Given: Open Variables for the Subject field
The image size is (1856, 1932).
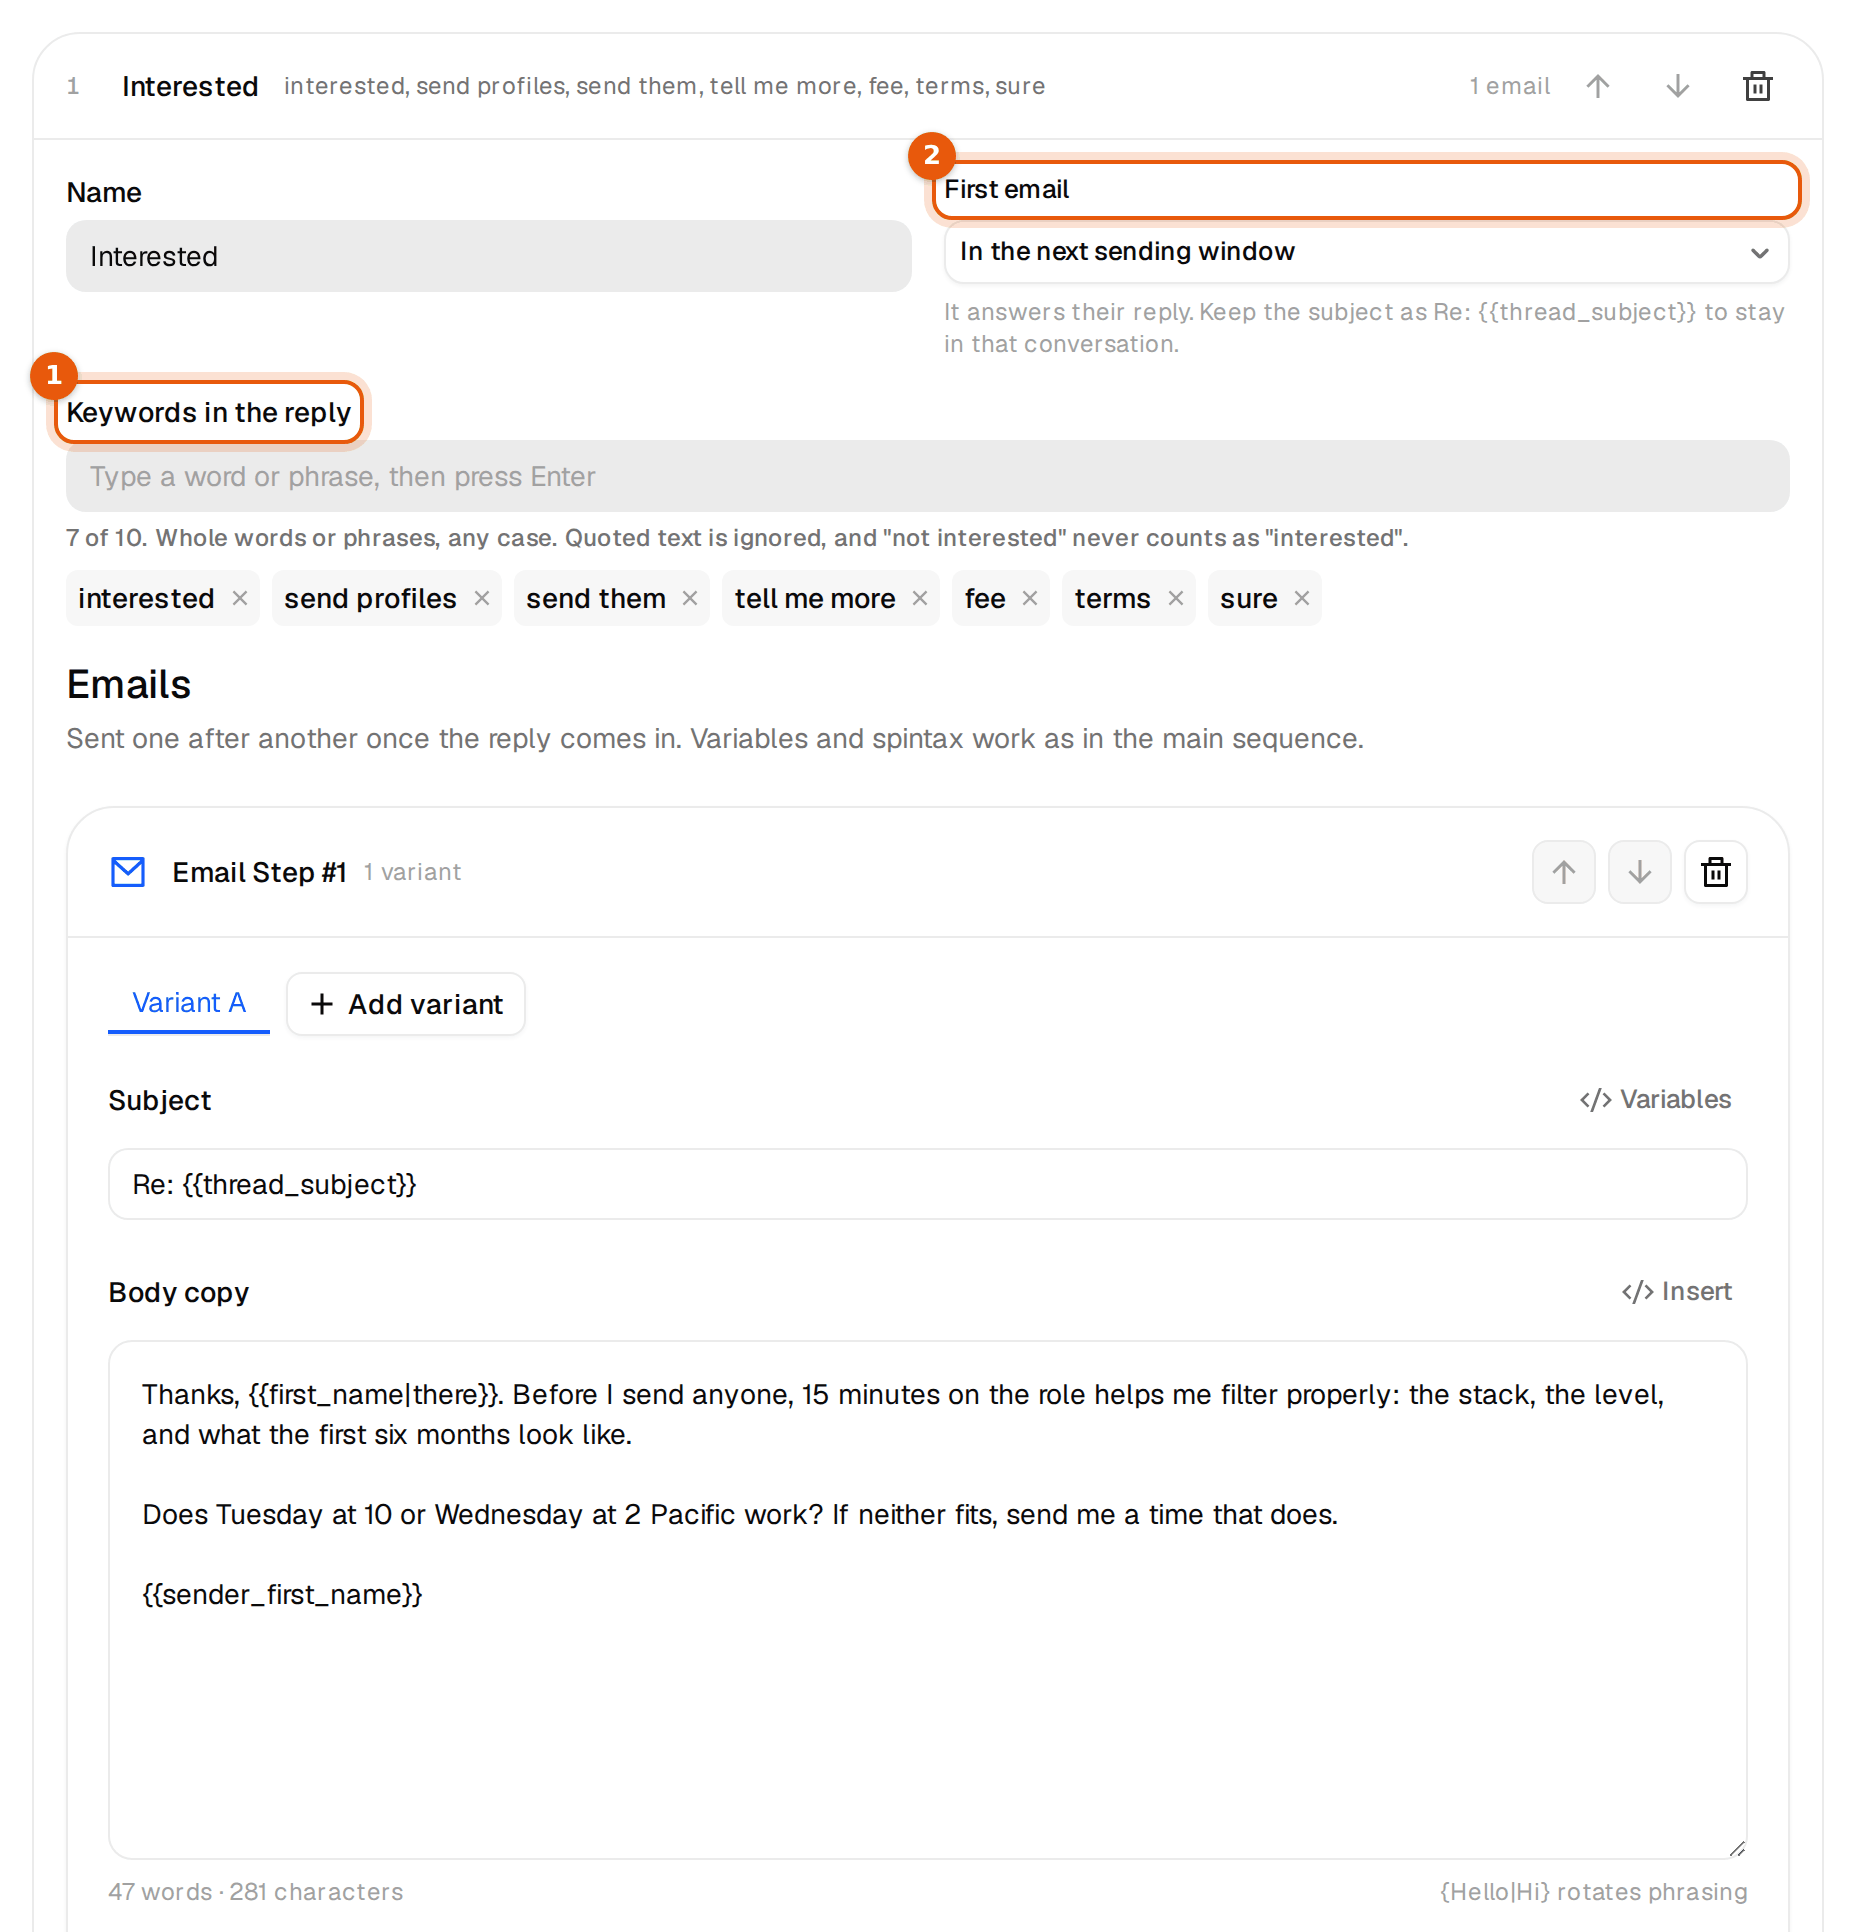Looking at the screenshot, I should [x=1656, y=1099].
